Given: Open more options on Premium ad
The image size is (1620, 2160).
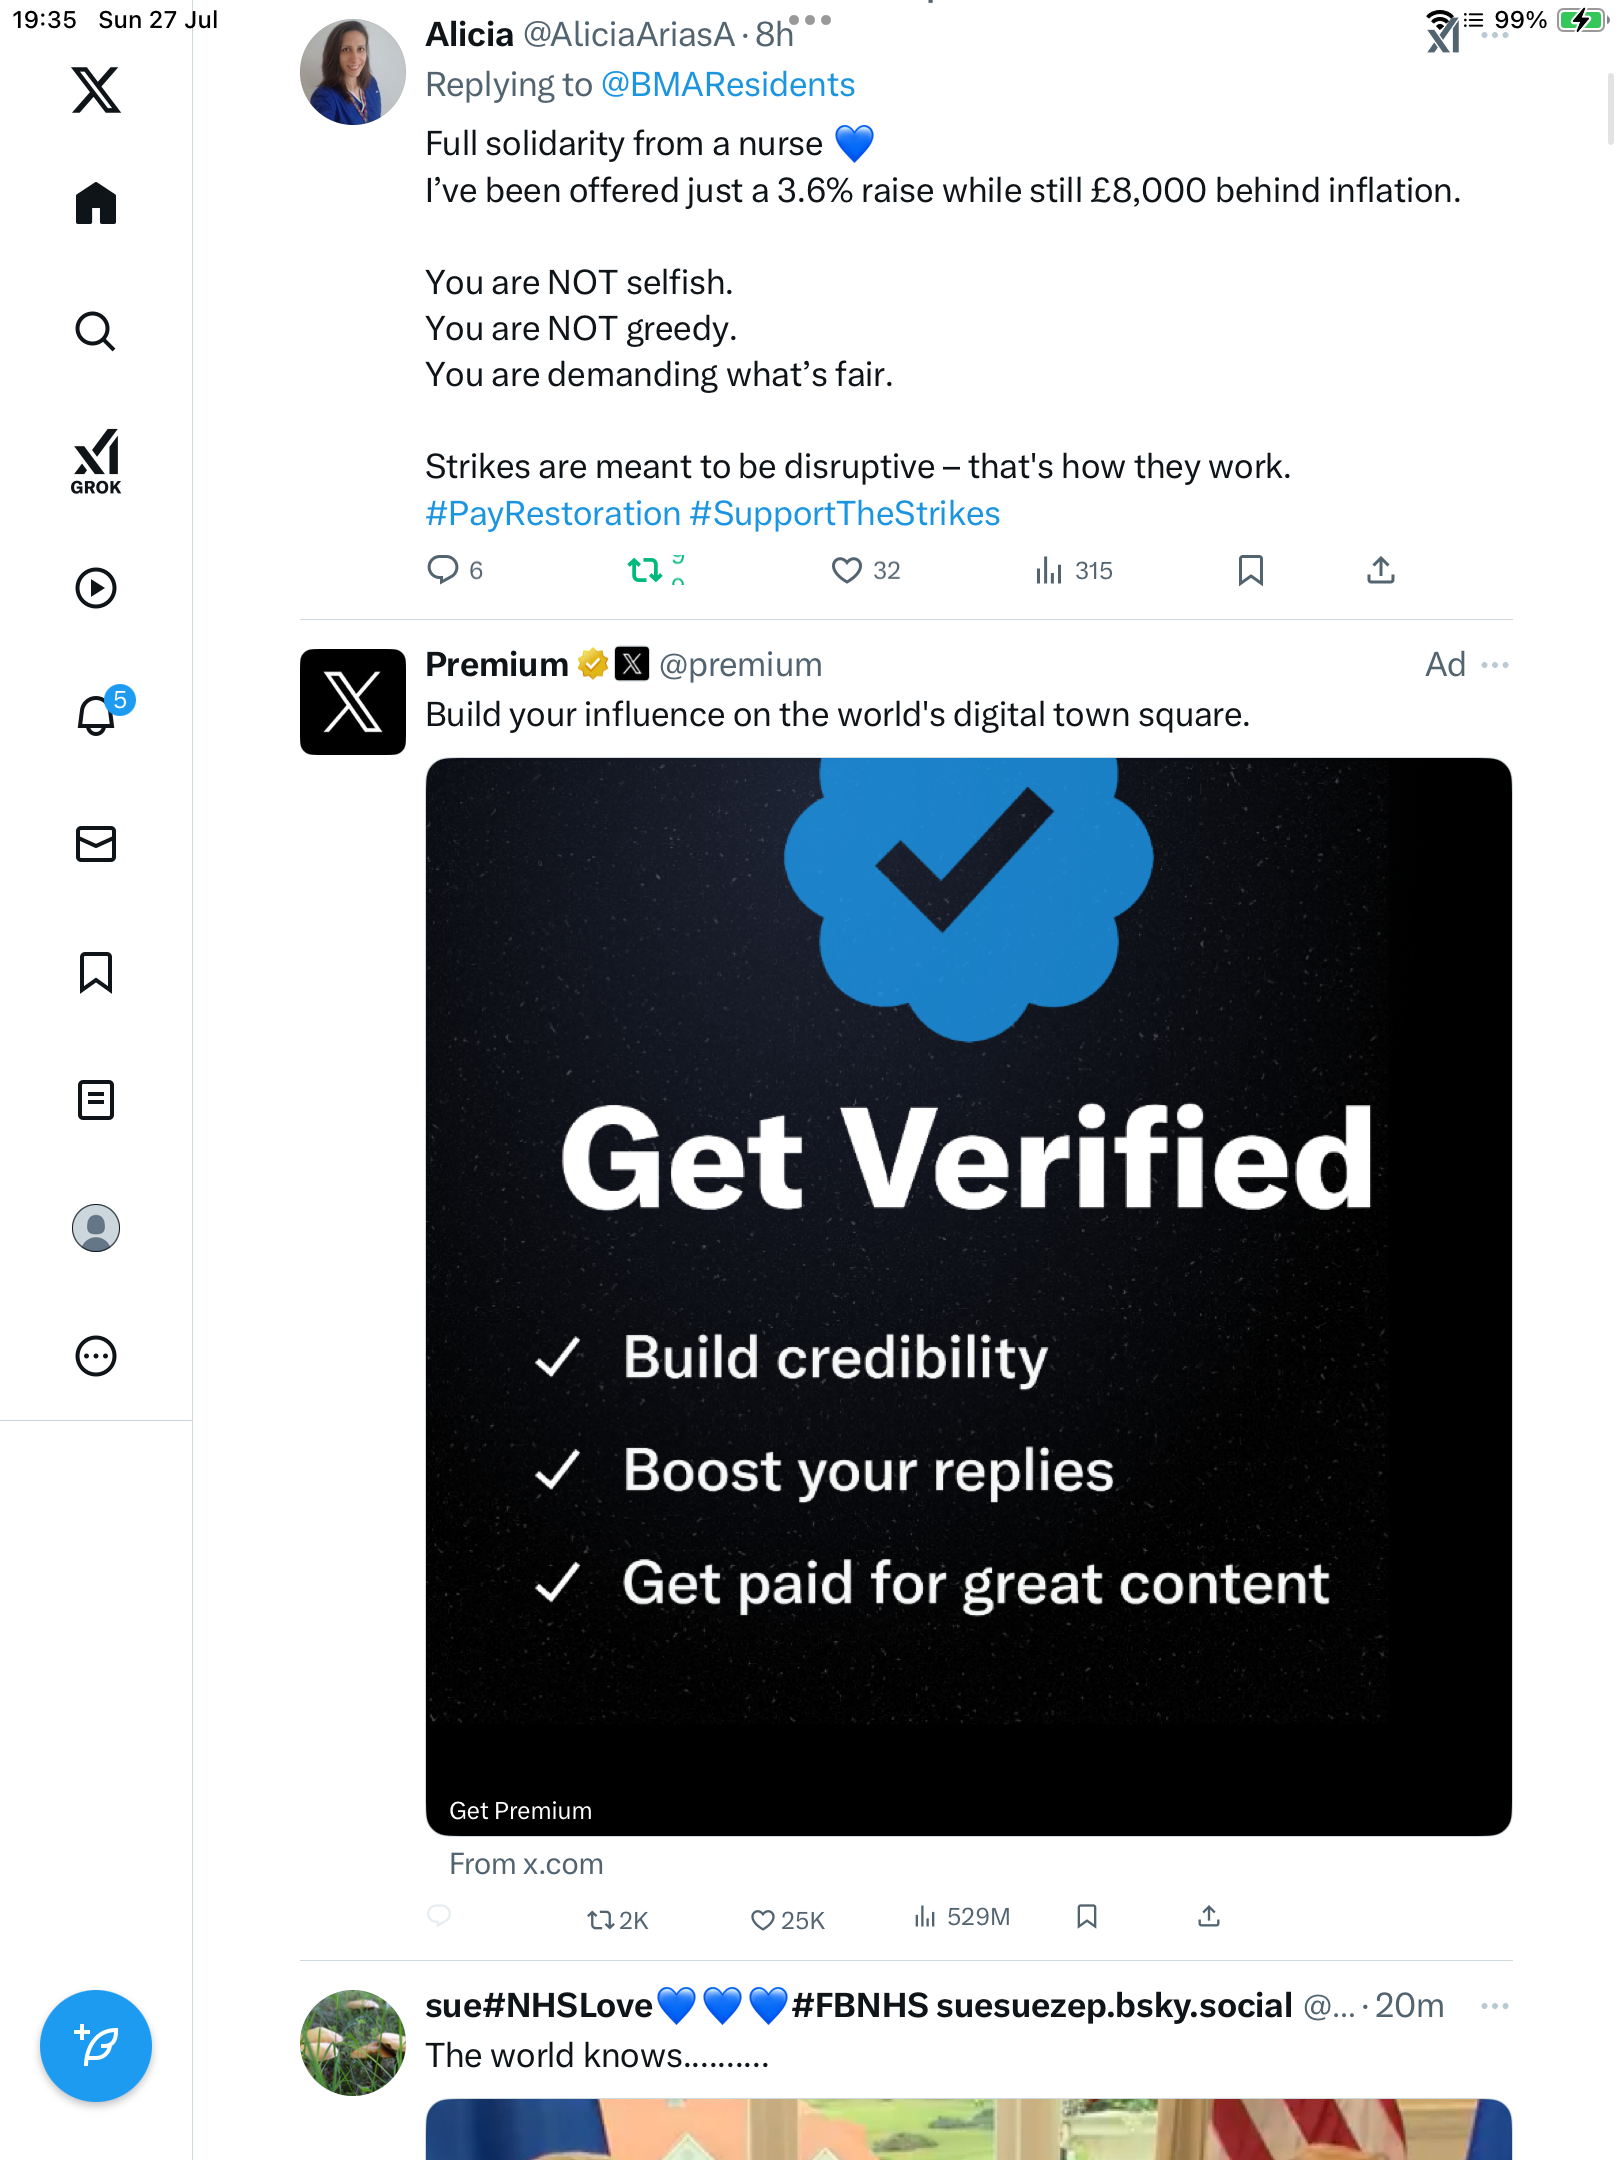Looking at the screenshot, I should (1495, 665).
